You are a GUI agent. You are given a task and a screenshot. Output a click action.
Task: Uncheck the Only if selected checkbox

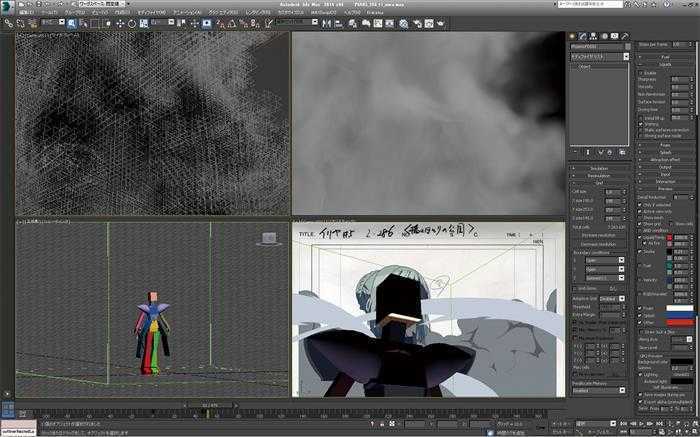[640, 205]
